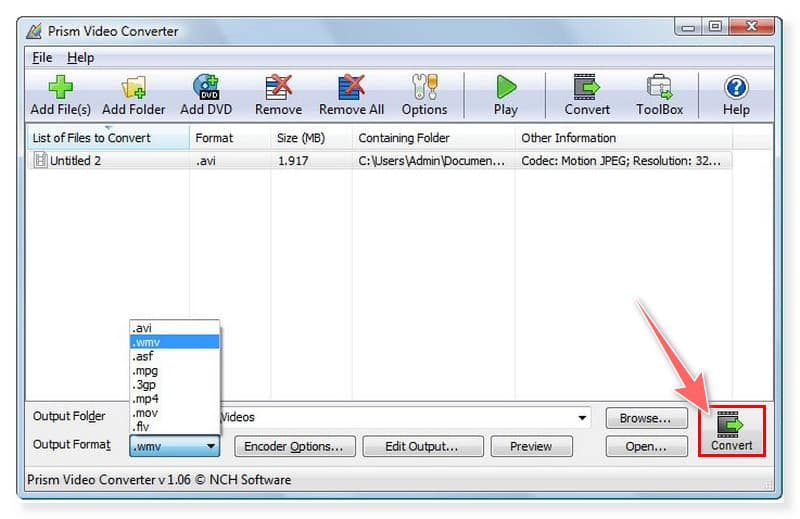
Task: Click the Add Folder toolbar icon
Action: pyautogui.click(x=134, y=95)
